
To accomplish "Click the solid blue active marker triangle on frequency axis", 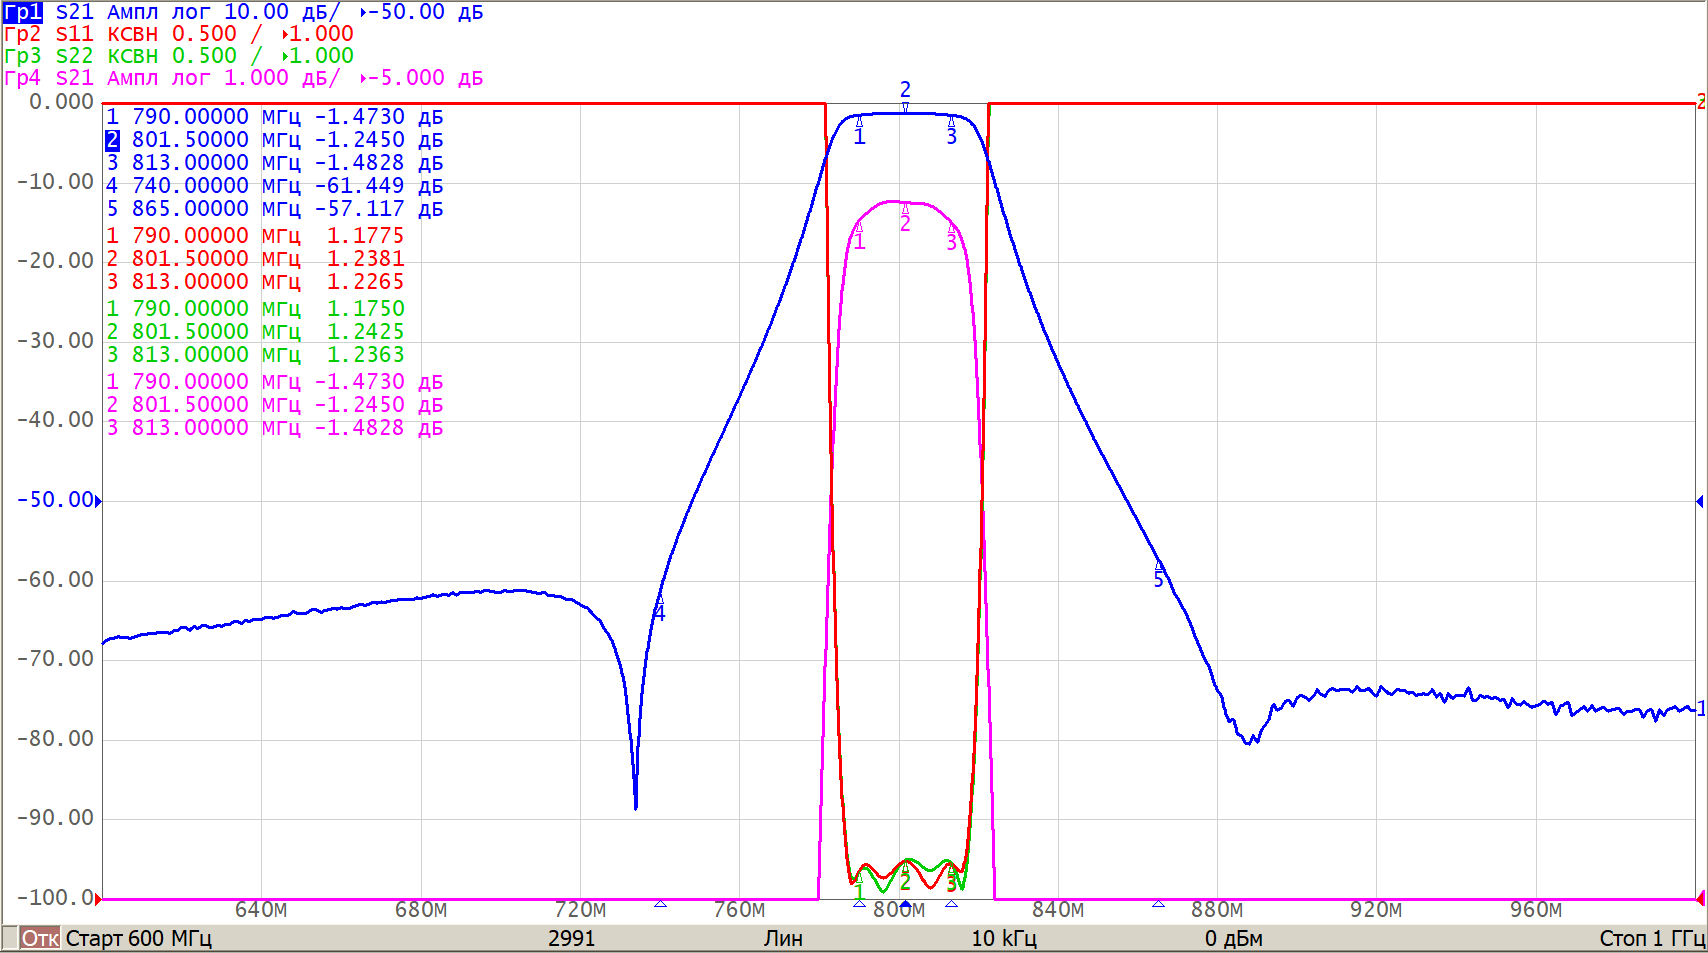I will point(905,904).
